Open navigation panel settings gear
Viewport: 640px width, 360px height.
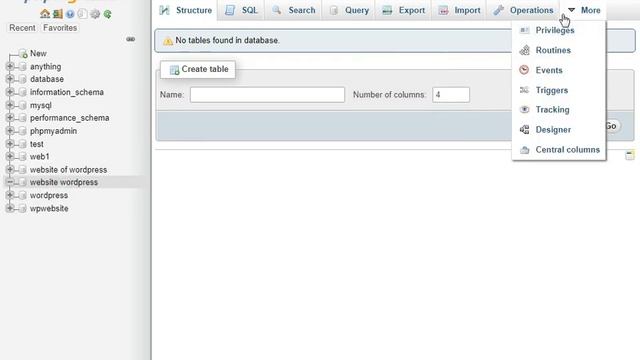95,14
